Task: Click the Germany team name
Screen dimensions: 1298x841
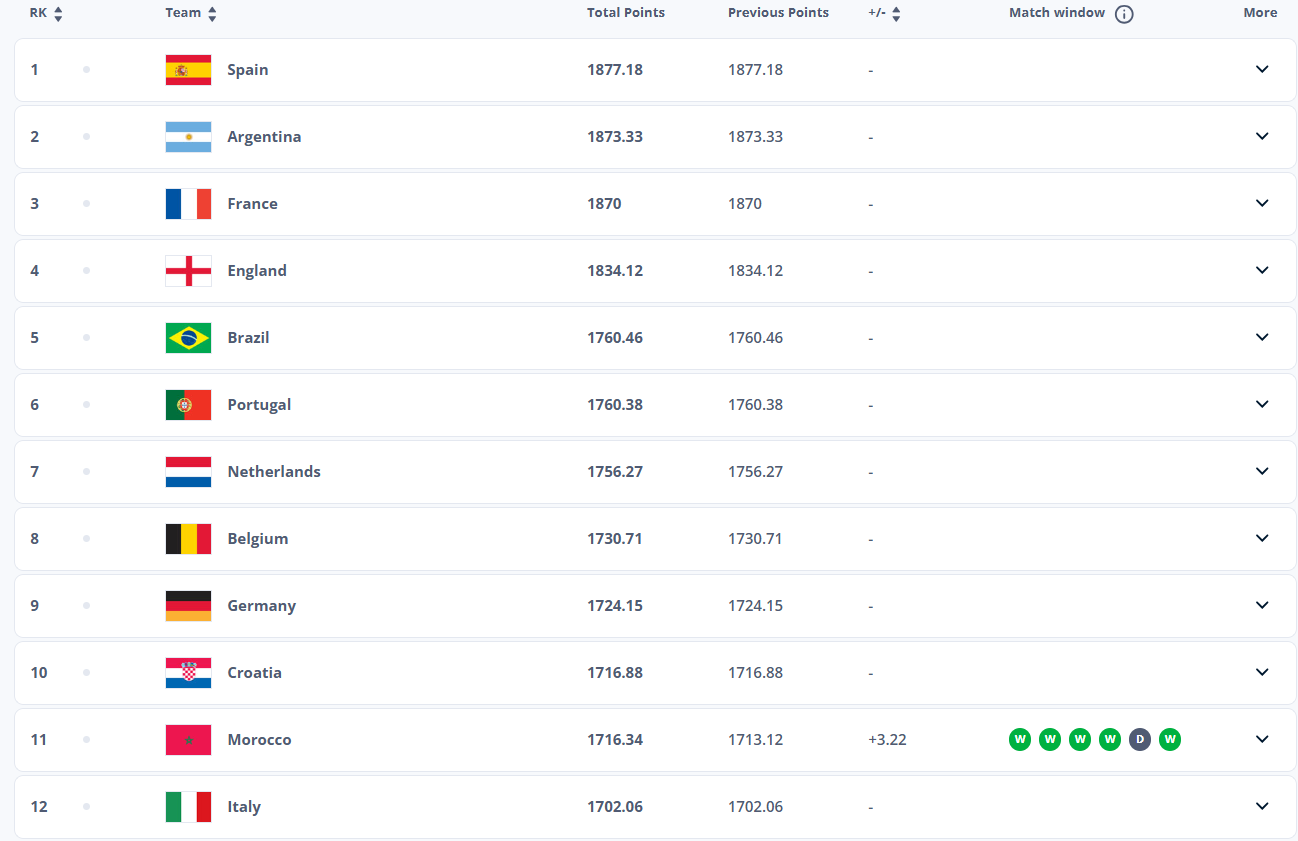Action: [261, 606]
